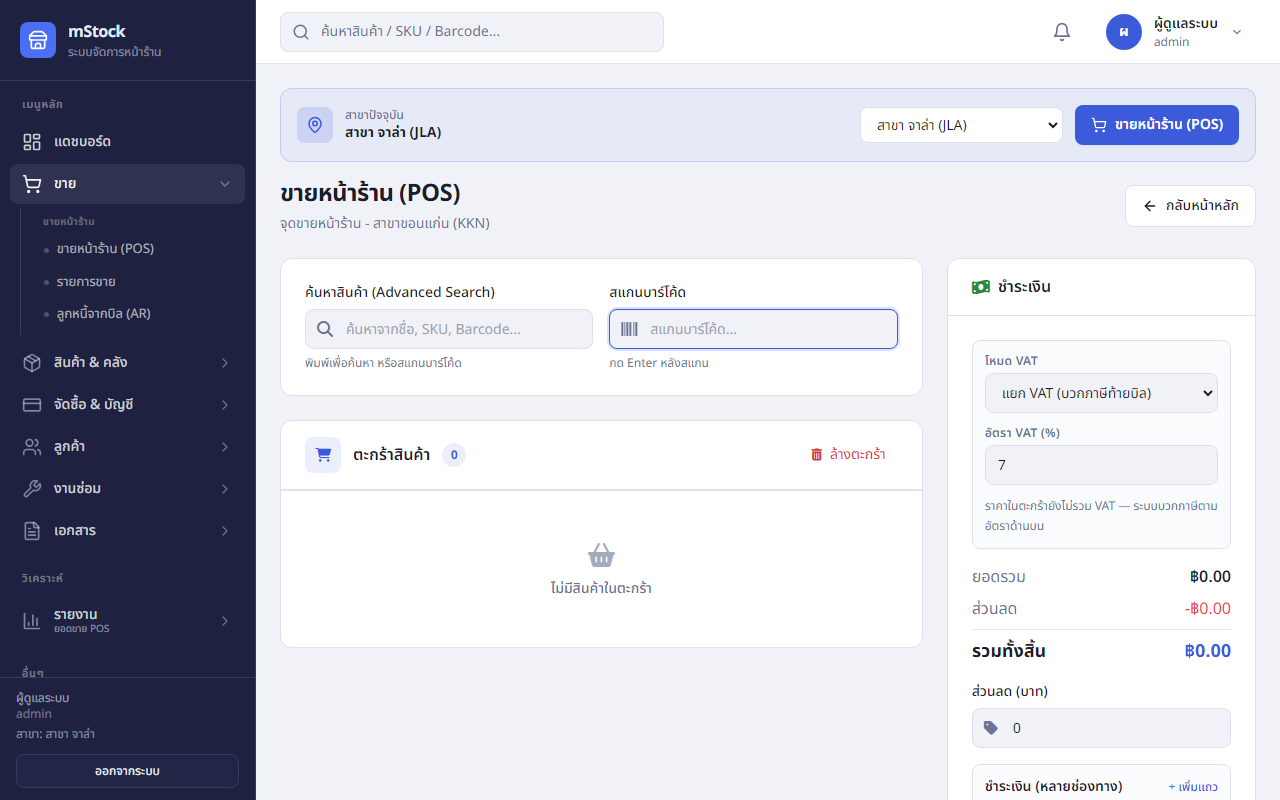
Task: Expand the งานซ่อม chevron
Action: [225, 489]
